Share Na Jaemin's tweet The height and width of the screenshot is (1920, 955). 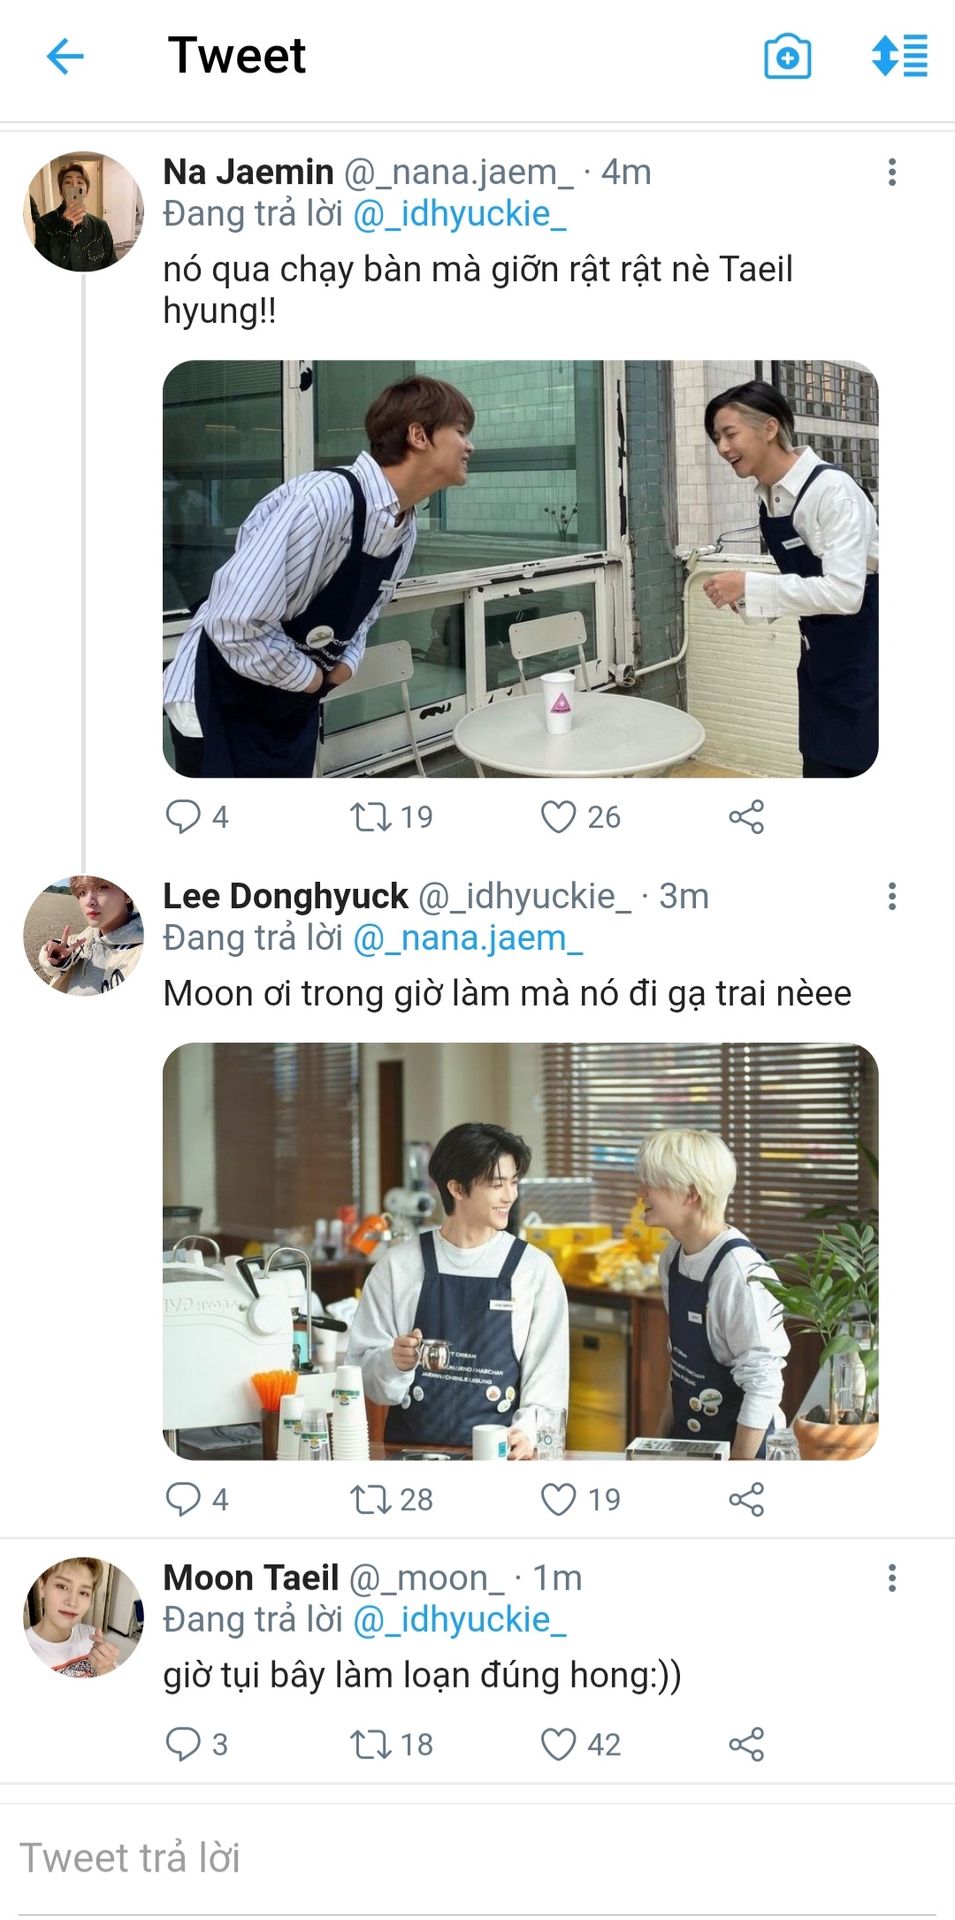tap(746, 817)
